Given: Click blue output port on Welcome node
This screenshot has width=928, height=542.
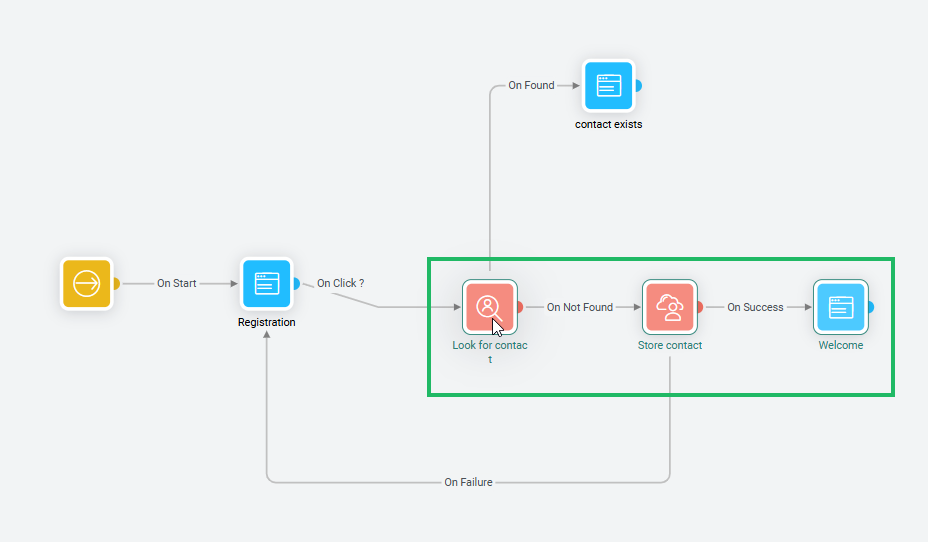Looking at the screenshot, I should 870,307.
